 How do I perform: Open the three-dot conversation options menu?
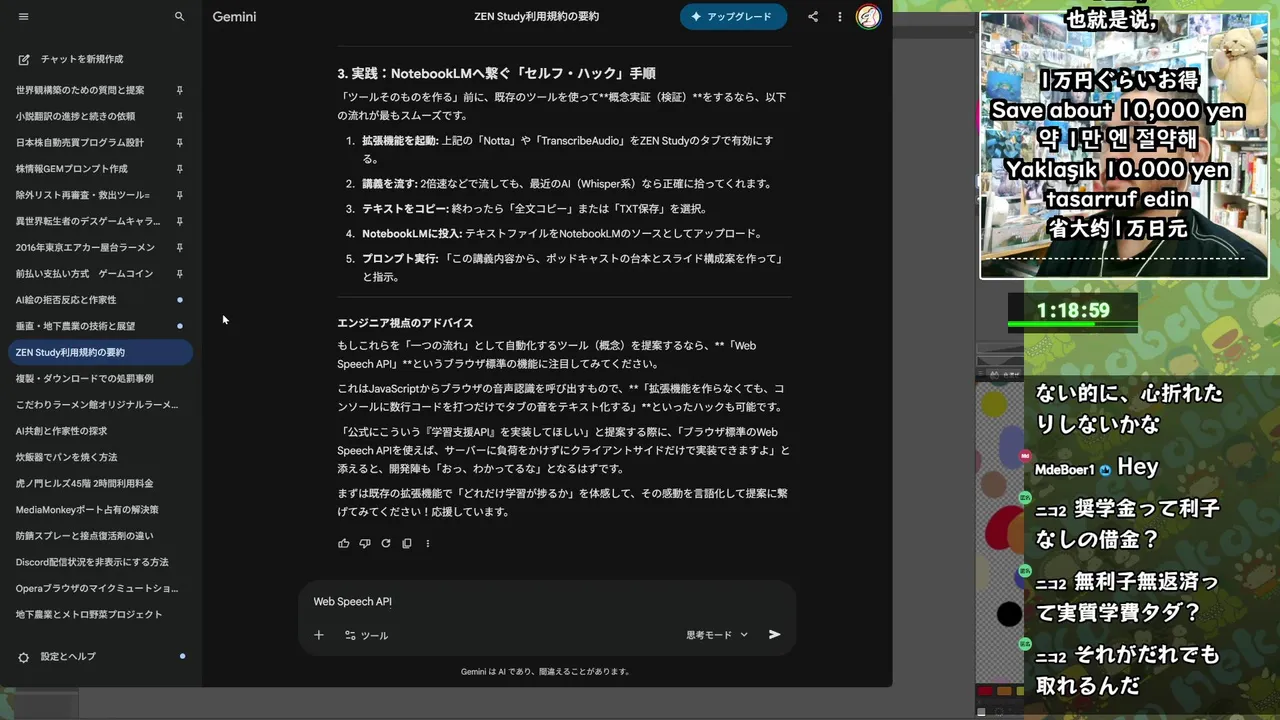(840, 17)
